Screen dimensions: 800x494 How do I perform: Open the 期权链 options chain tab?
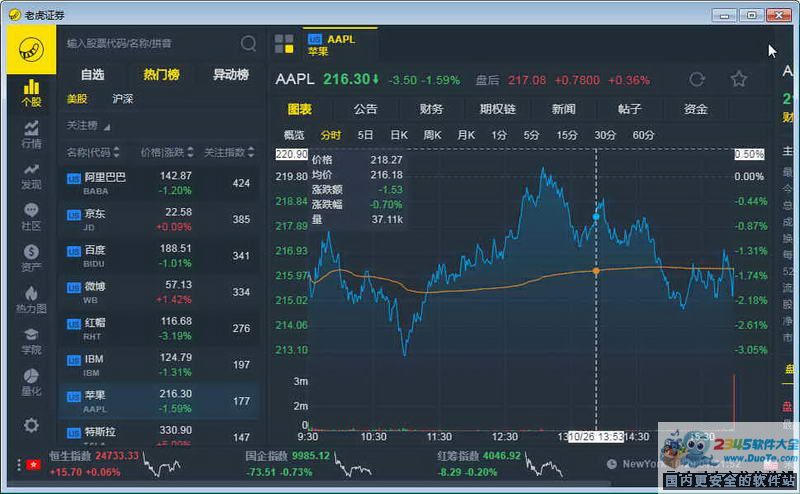pos(497,109)
